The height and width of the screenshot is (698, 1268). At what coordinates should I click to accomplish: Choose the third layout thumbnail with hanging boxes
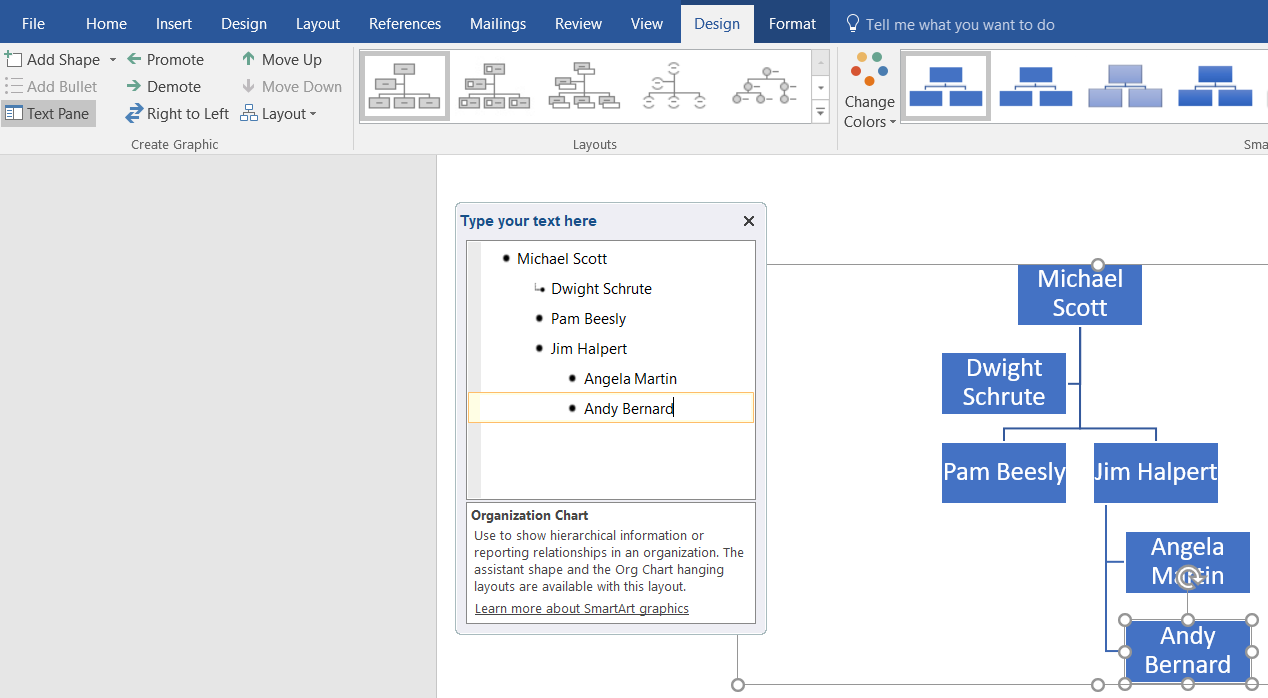point(584,86)
